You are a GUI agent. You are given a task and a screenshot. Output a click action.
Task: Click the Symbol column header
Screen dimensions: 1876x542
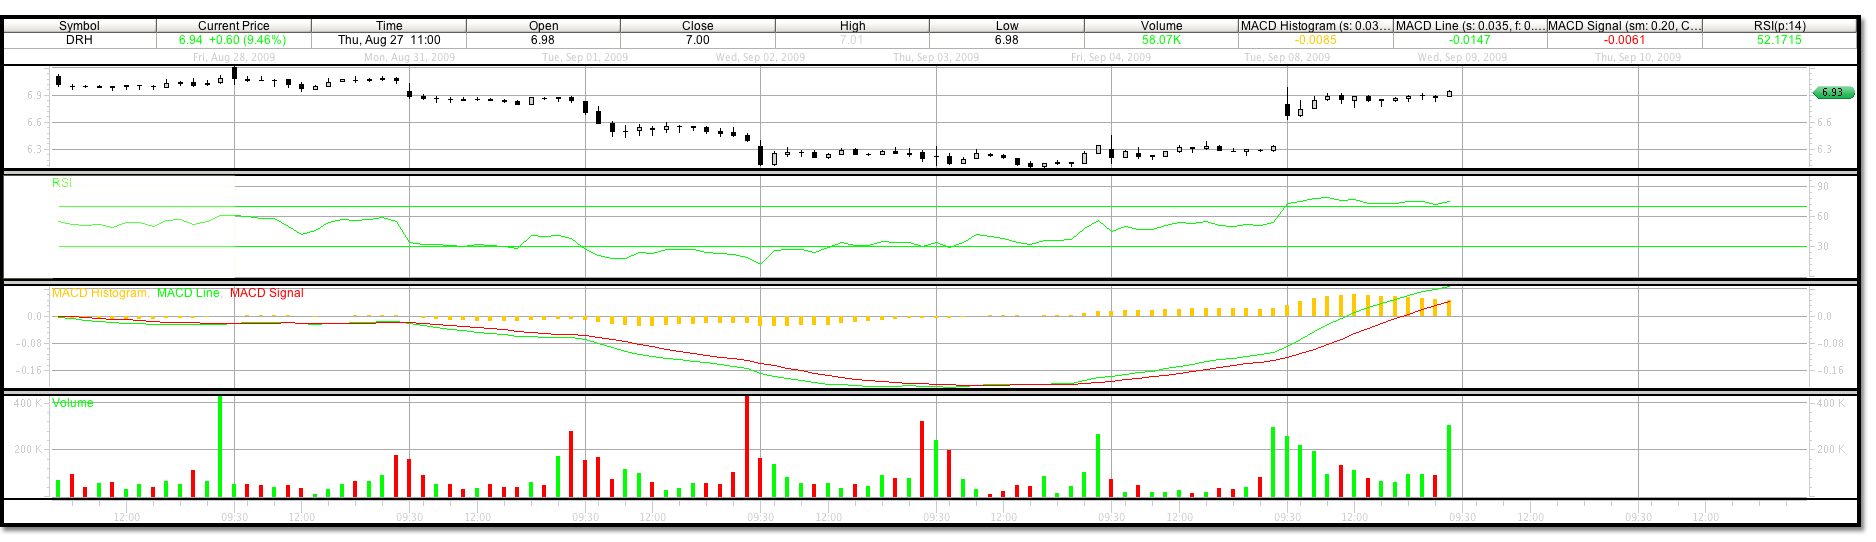point(79,26)
